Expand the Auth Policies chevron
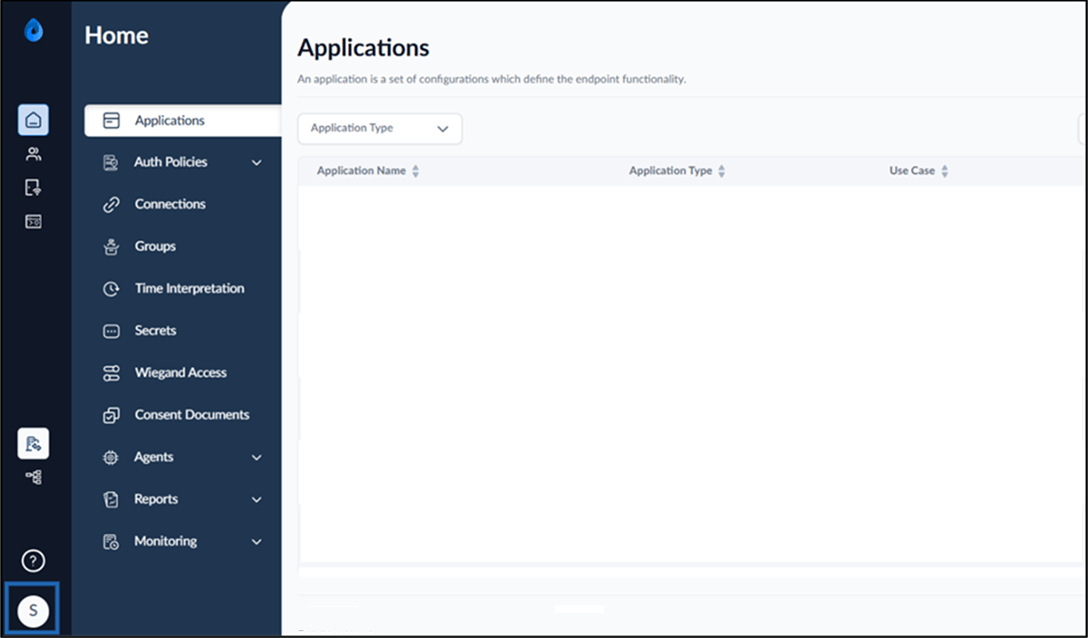The height and width of the screenshot is (638, 1088). pos(257,162)
